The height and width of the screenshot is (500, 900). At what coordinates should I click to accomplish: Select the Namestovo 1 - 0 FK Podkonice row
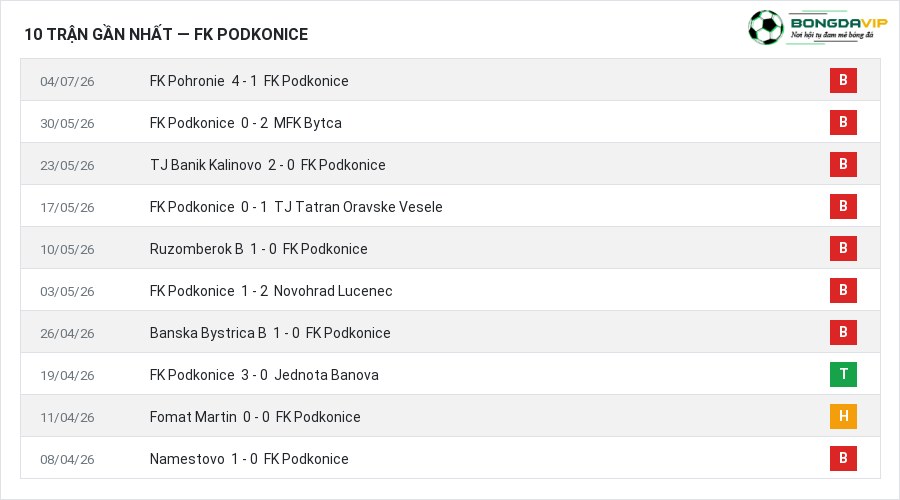click(451, 458)
